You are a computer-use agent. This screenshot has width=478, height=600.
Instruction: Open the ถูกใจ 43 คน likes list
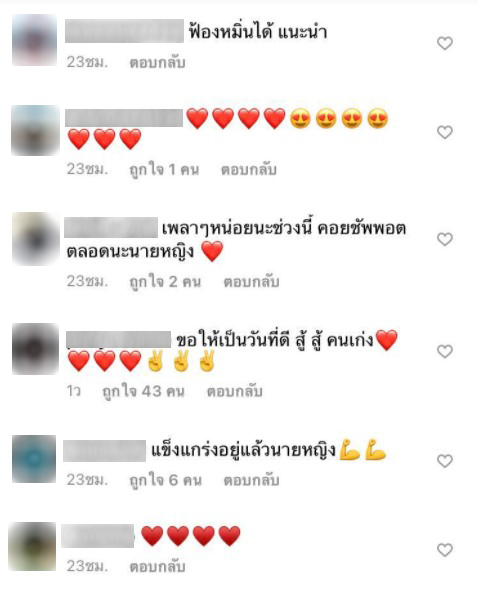tap(144, 392)
